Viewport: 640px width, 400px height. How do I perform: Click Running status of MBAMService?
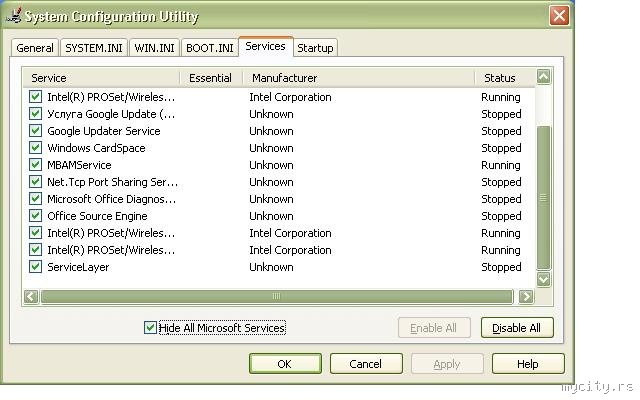(x=500, y=165)
